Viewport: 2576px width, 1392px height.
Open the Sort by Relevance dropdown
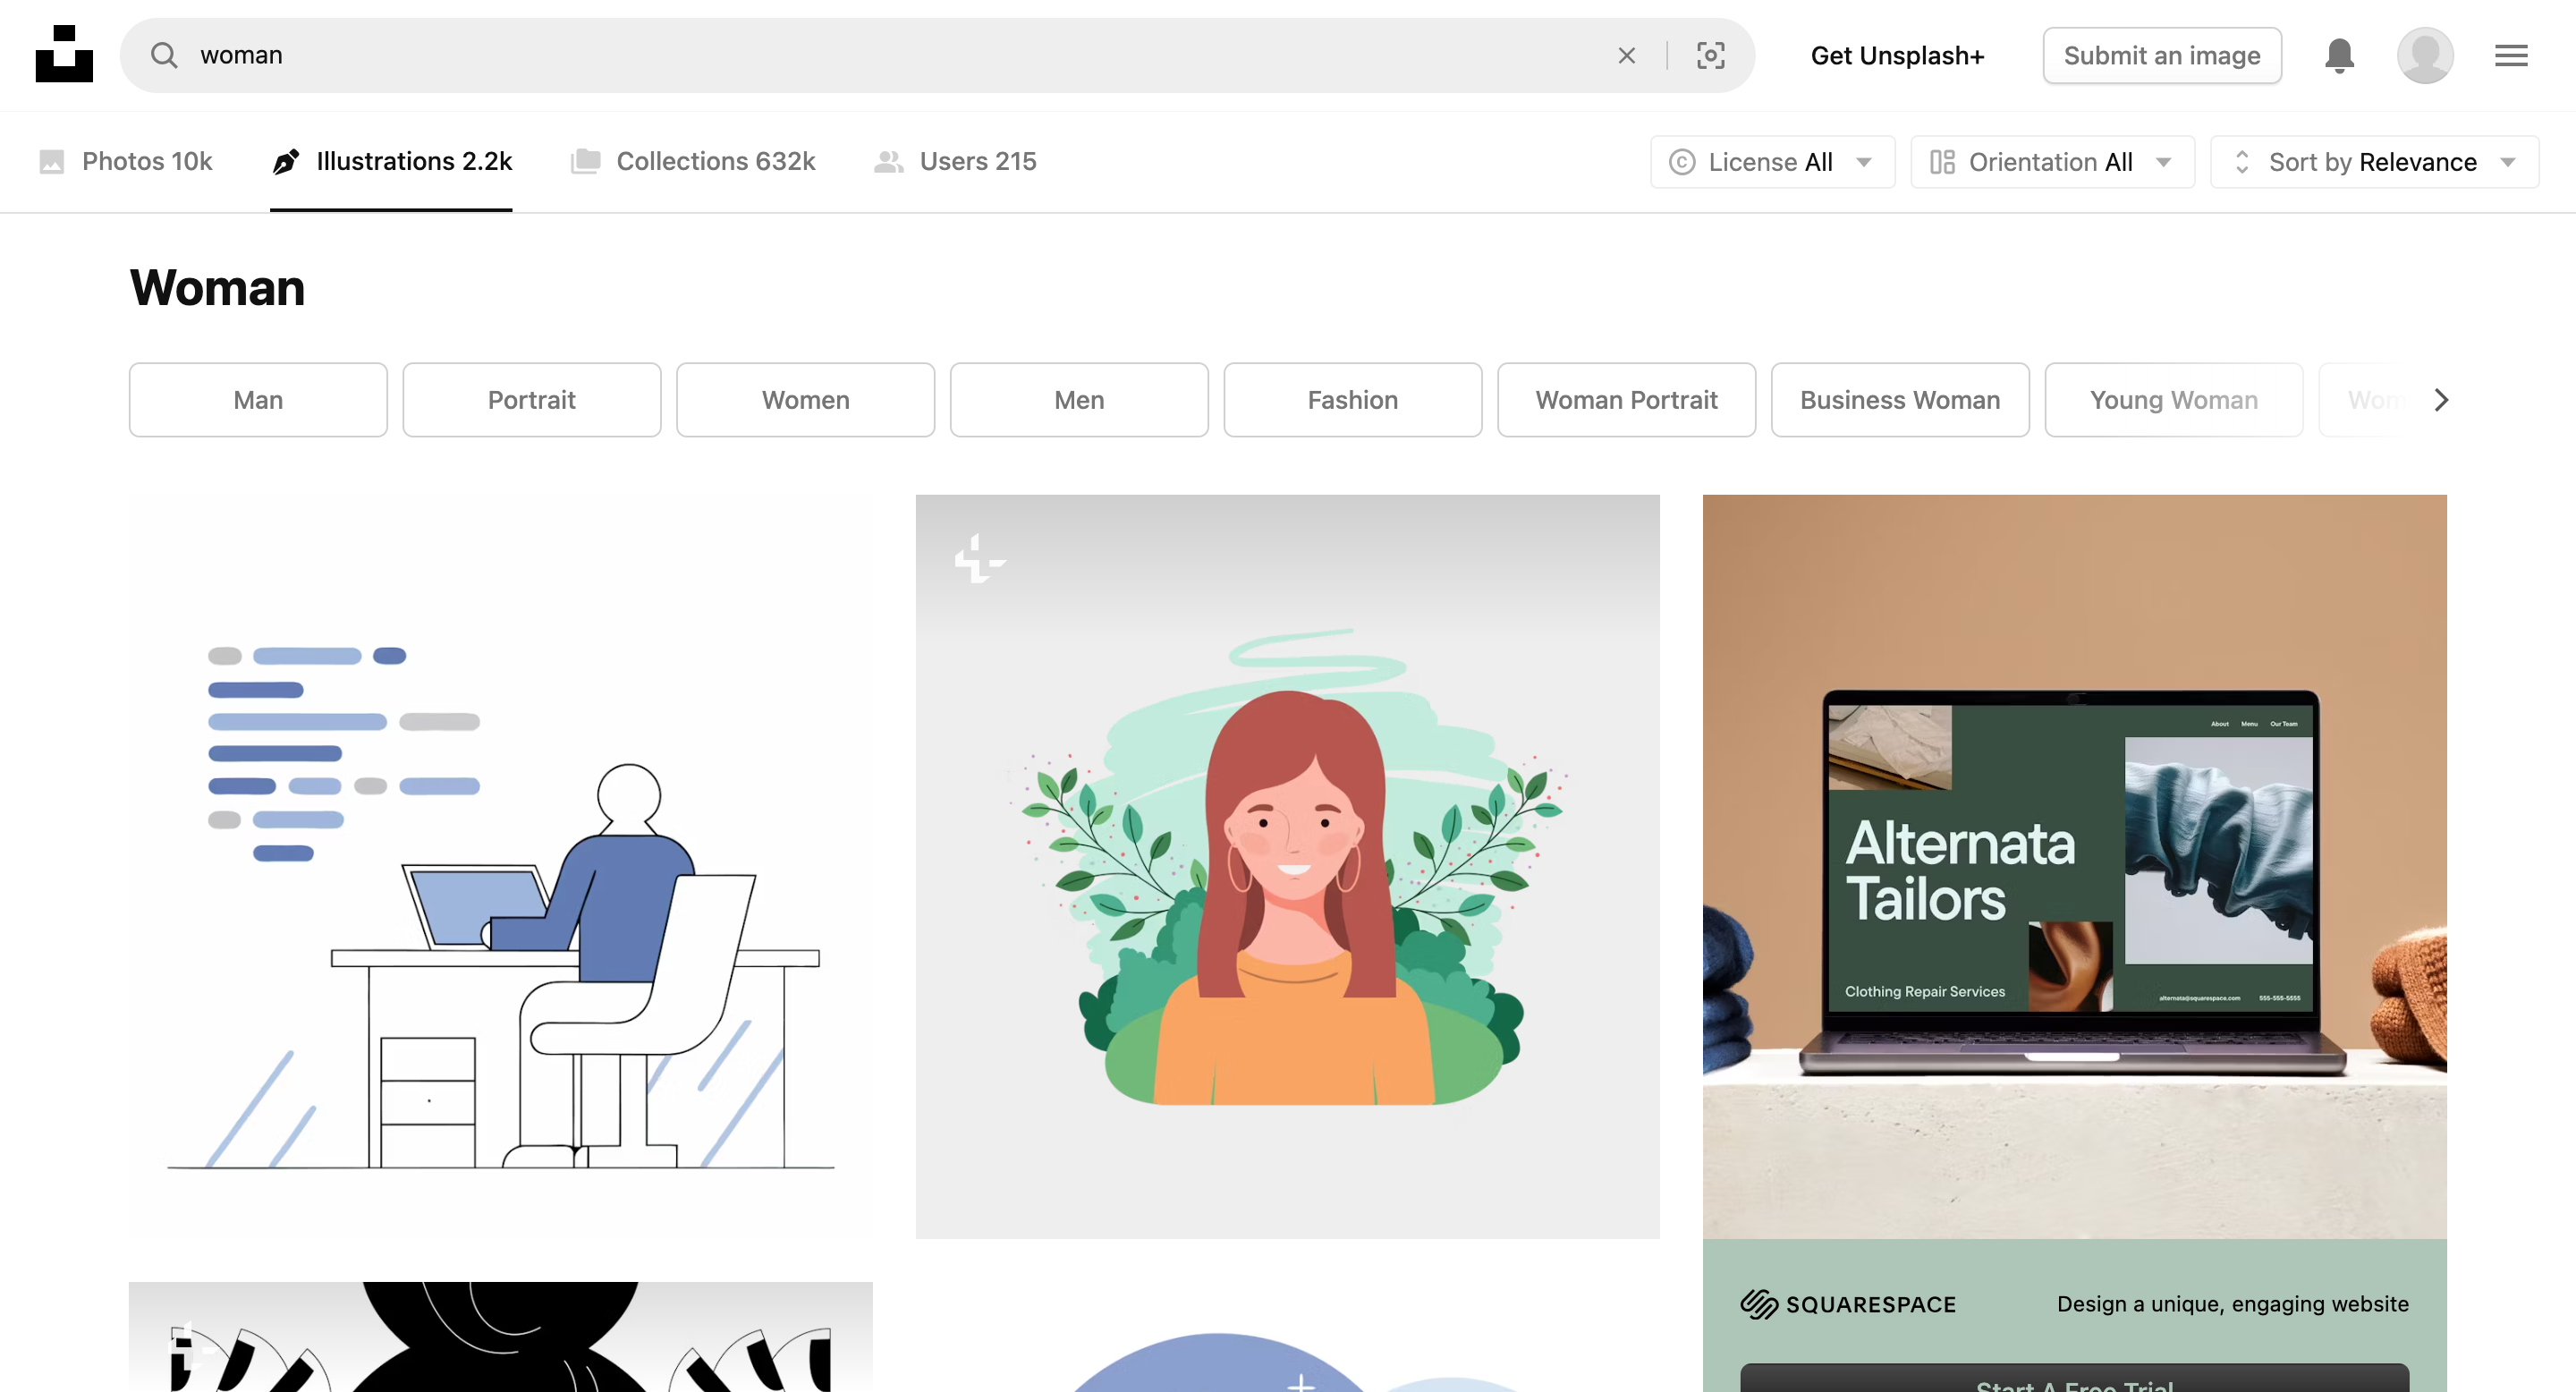pos(2374,162)
